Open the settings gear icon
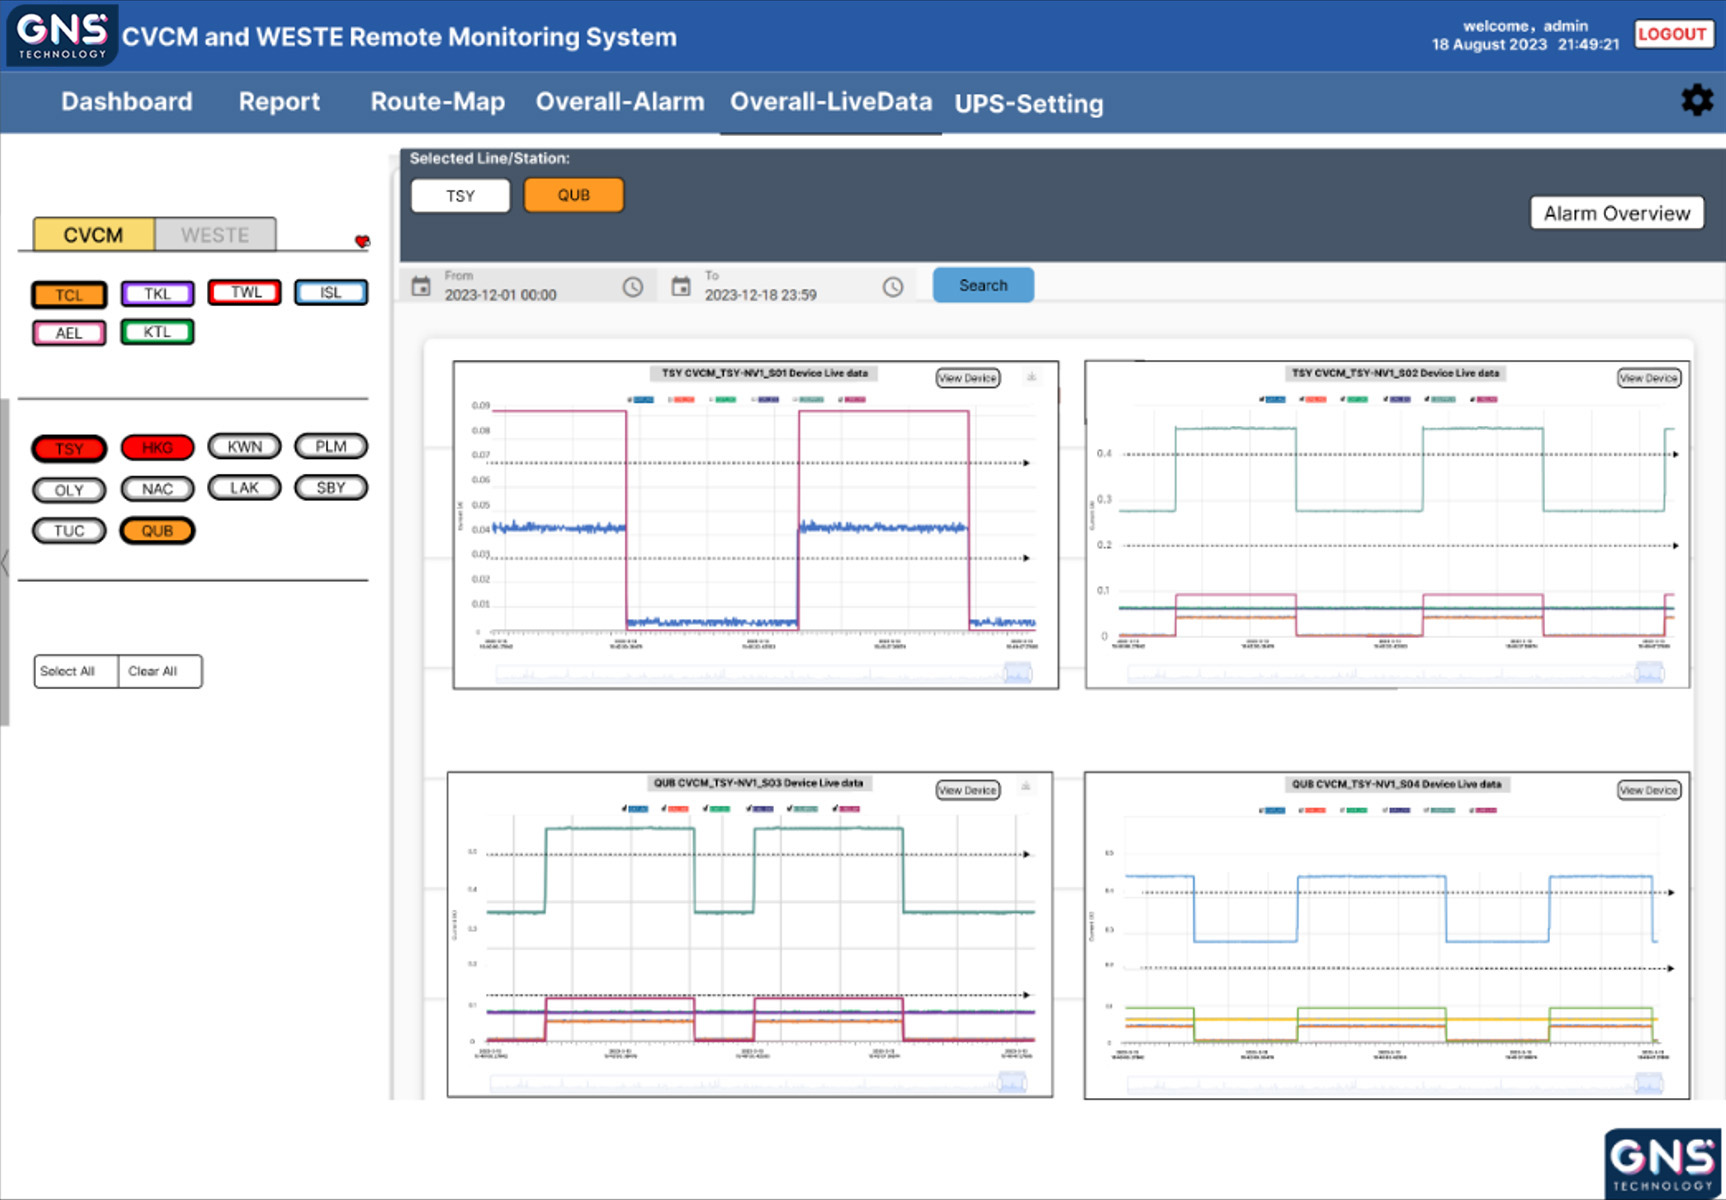 pyautogui.click(x=1696, y=100)
